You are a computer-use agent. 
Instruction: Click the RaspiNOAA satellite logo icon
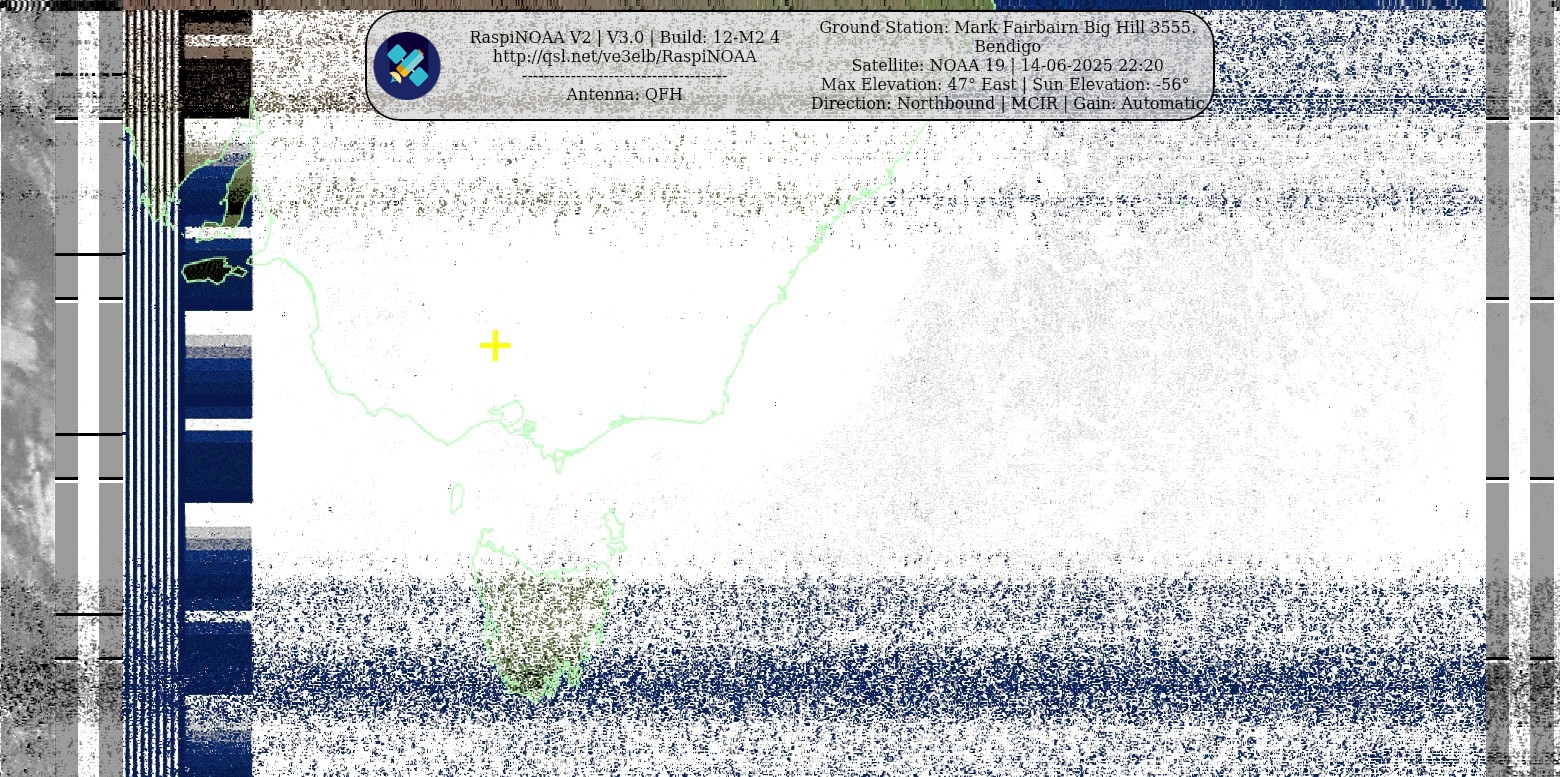(407, 66)
